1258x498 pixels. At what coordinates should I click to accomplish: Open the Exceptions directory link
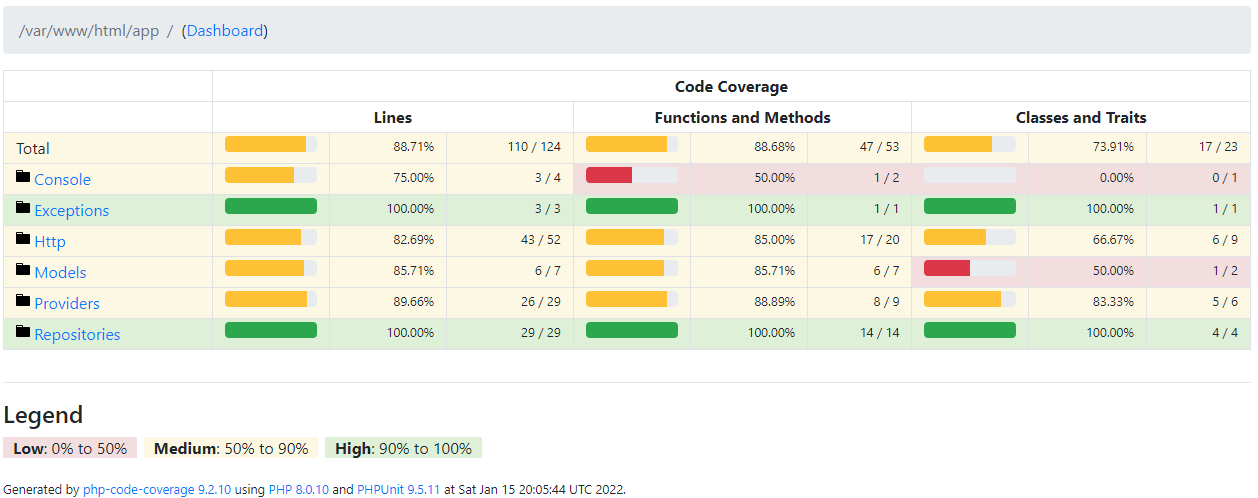coord(71,210)
